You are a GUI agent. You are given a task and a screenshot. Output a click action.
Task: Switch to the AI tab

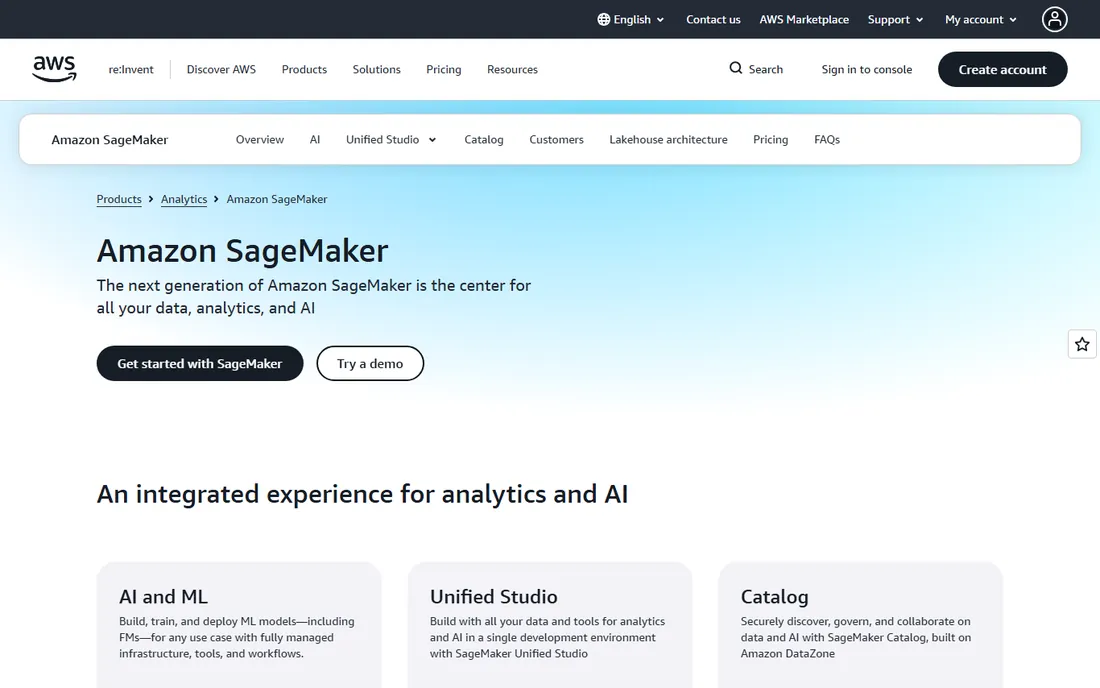tap(315, 140)
